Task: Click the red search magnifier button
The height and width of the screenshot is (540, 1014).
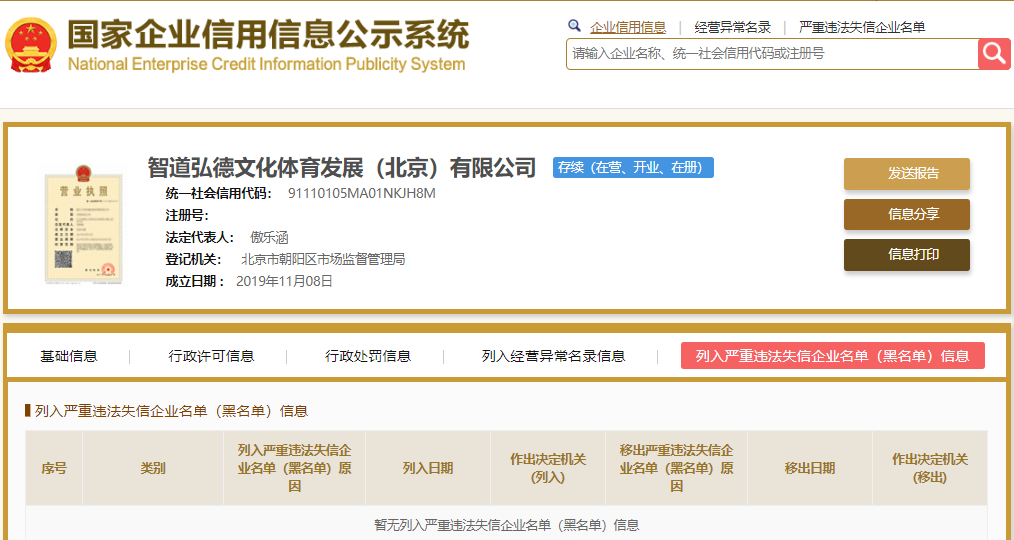Action: (x=994, y=54)
